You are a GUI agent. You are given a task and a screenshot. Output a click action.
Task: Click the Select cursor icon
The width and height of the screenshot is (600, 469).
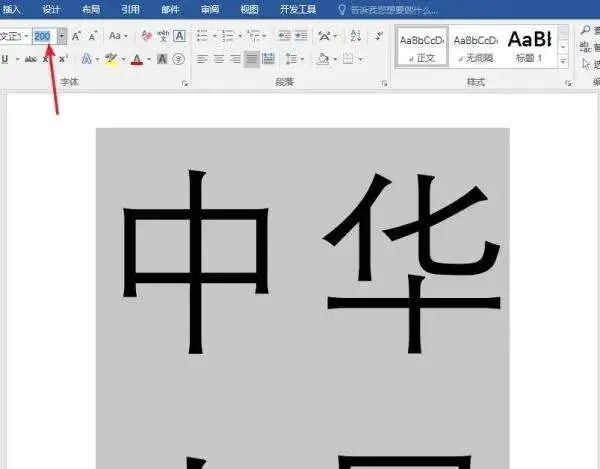(586, 64)
